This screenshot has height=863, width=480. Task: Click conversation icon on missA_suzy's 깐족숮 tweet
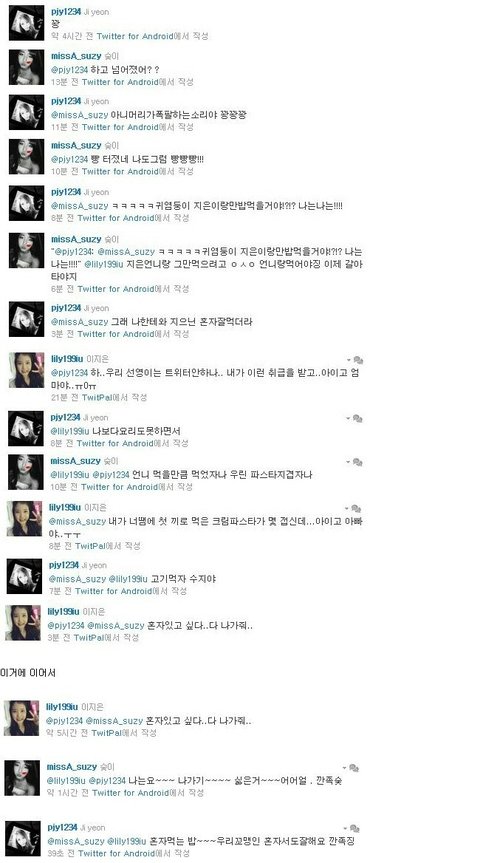[x=354, y=767]
